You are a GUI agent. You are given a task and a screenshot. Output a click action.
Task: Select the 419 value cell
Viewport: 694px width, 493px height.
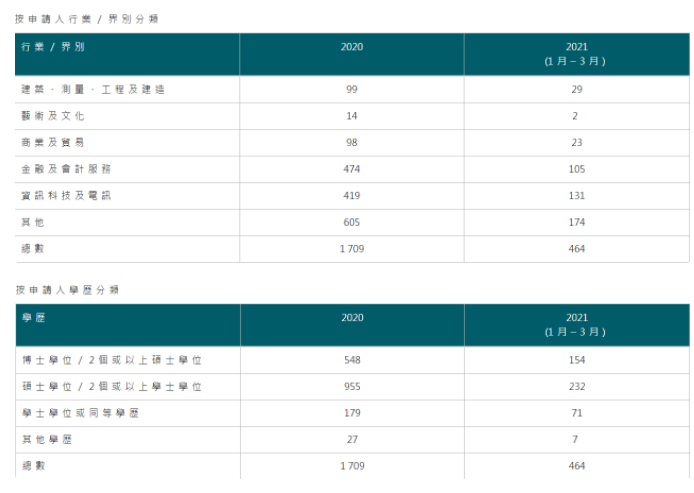(x=351, y=196)
